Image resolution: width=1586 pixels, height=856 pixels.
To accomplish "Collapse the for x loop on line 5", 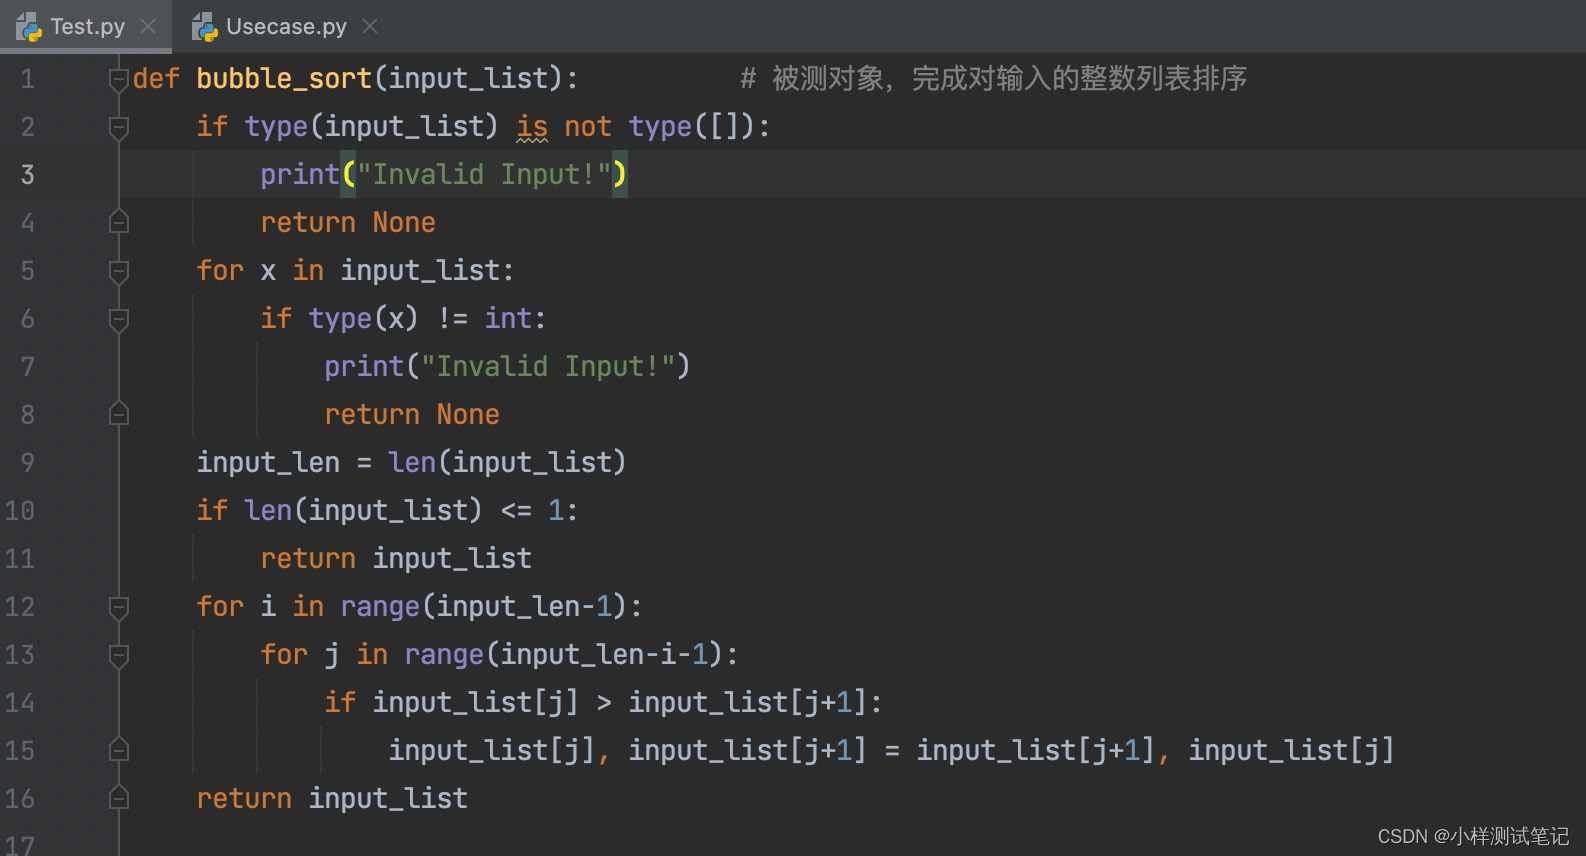I will point(118,271).
